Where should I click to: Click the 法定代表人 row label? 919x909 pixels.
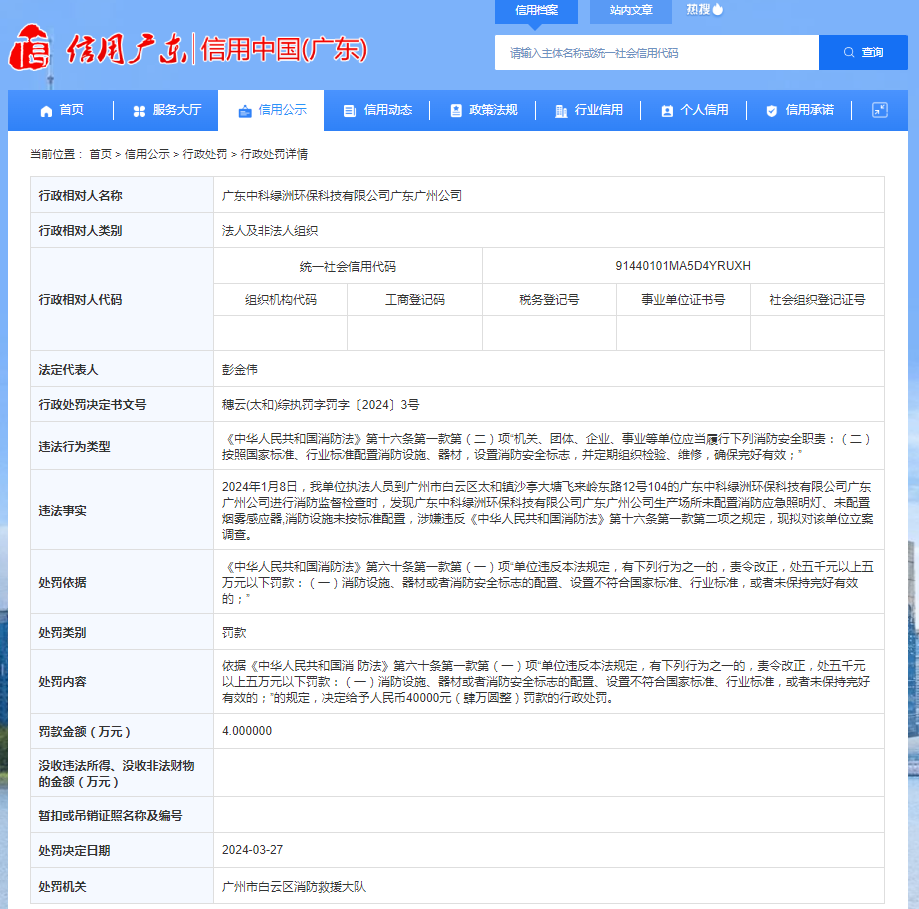[x=68, y=370]
